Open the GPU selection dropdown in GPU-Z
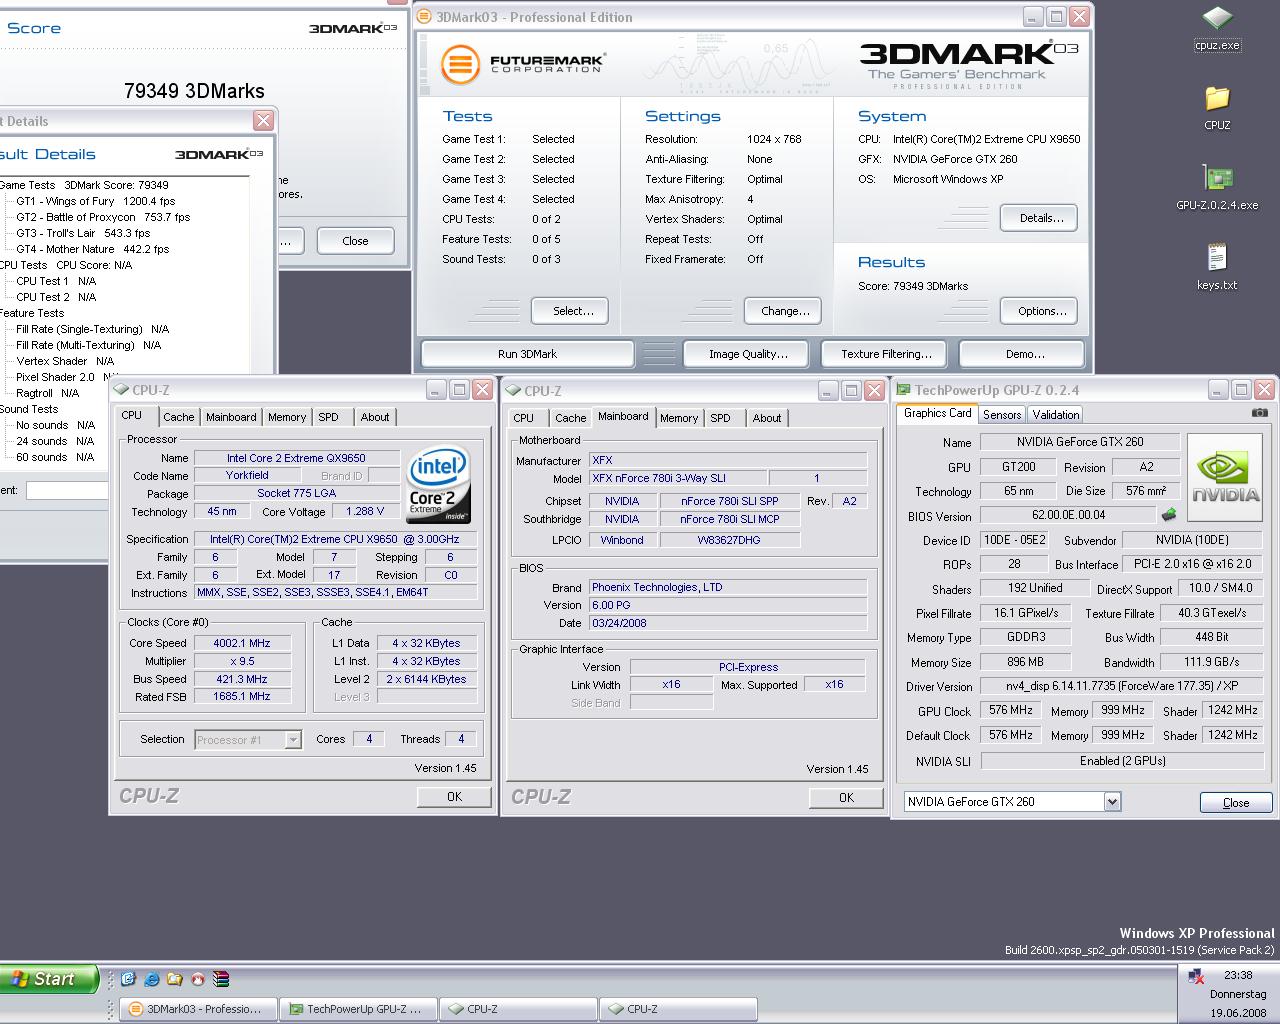The height and width of the screenshot is (1024, 1280). [x=1112, y=801]
